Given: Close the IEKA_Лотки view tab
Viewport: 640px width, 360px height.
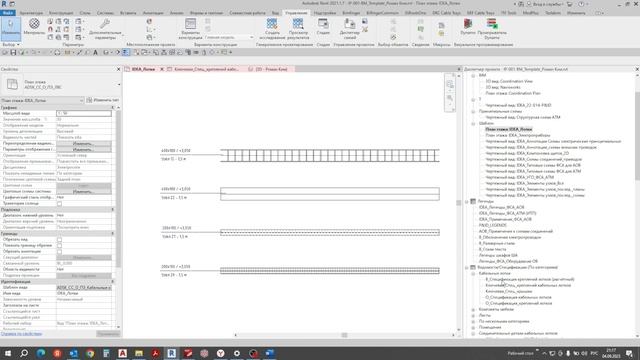Looking at the screenshot, I should tap(162, 69).
